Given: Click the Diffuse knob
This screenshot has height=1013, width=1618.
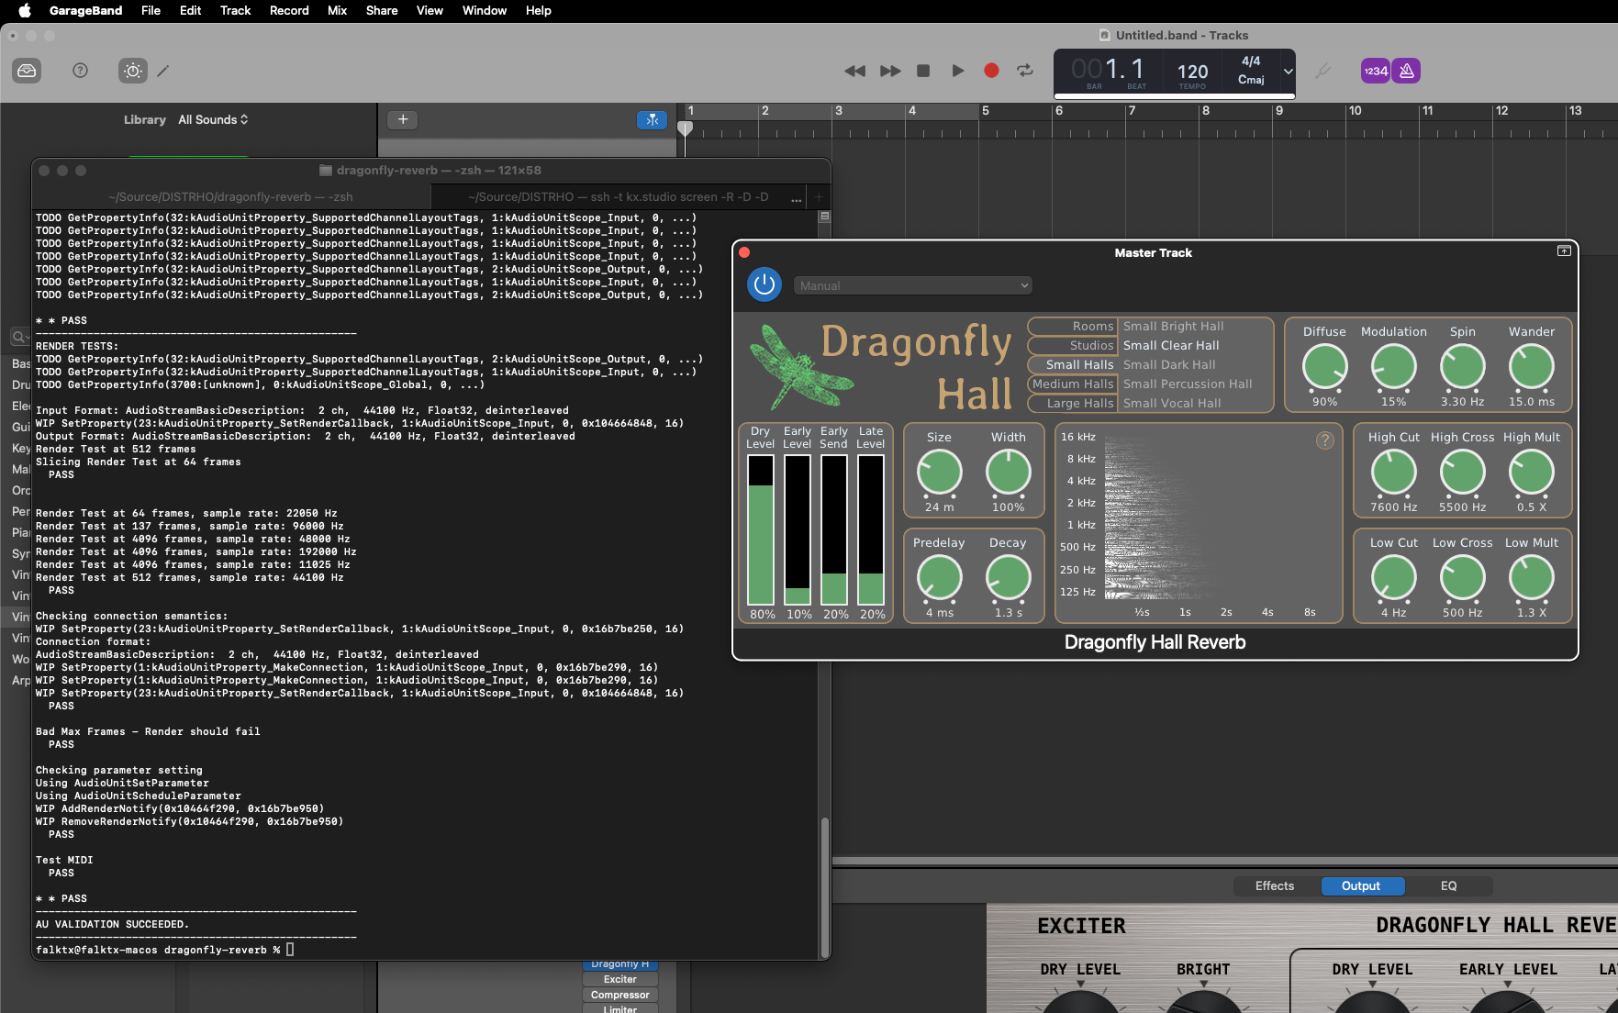Looking at the screenshot, I should [x=1324, y=367].
